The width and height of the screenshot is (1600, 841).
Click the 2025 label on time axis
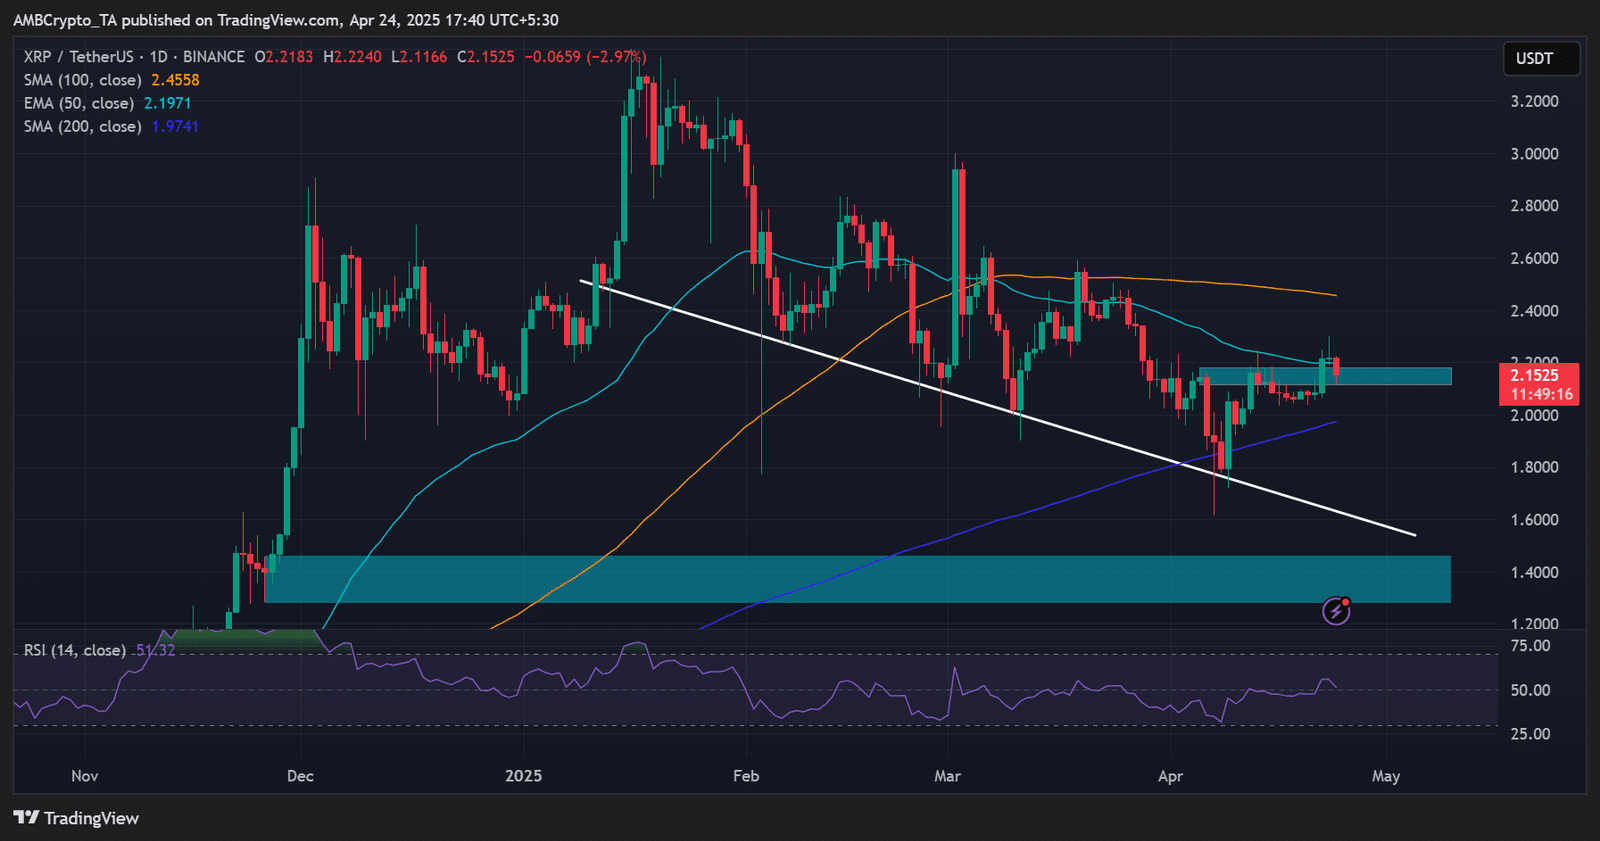pos(523,776)
